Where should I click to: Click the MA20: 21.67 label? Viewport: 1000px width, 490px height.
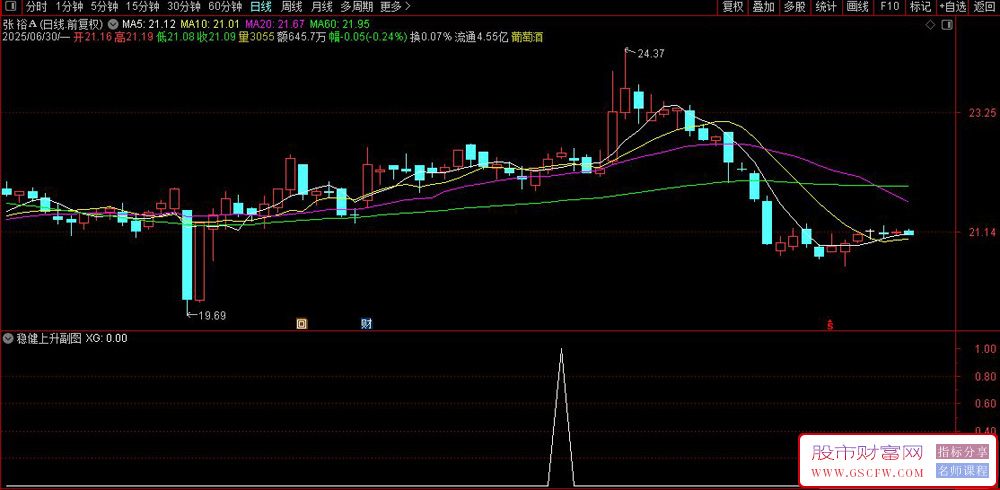point(275,25)
